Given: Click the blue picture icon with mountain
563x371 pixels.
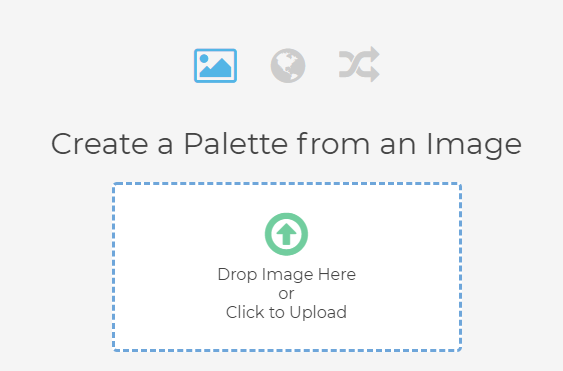Looking at the screenshot, I should (215, 66).
